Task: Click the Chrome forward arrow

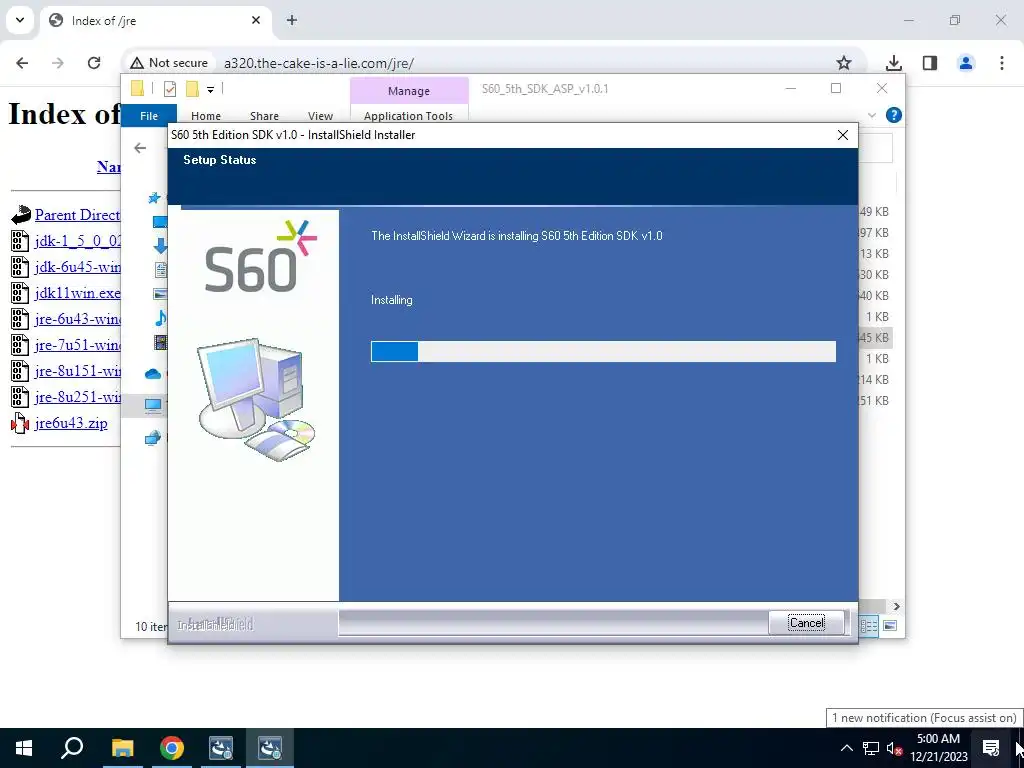Action: click(57, 63)
